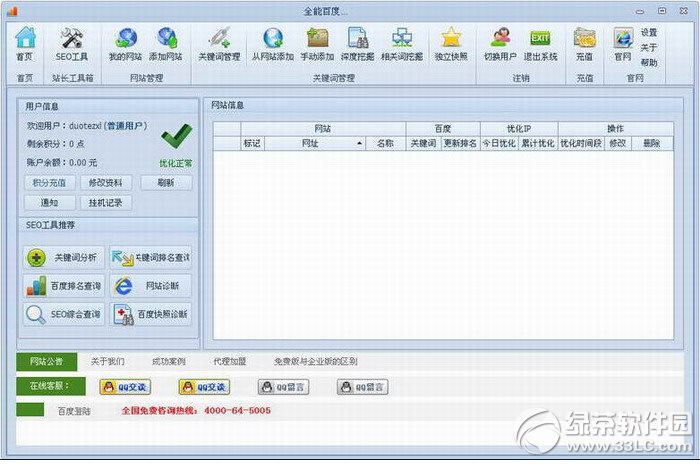Open SEO综合查询 tool
700x466 pixels.
63,314
